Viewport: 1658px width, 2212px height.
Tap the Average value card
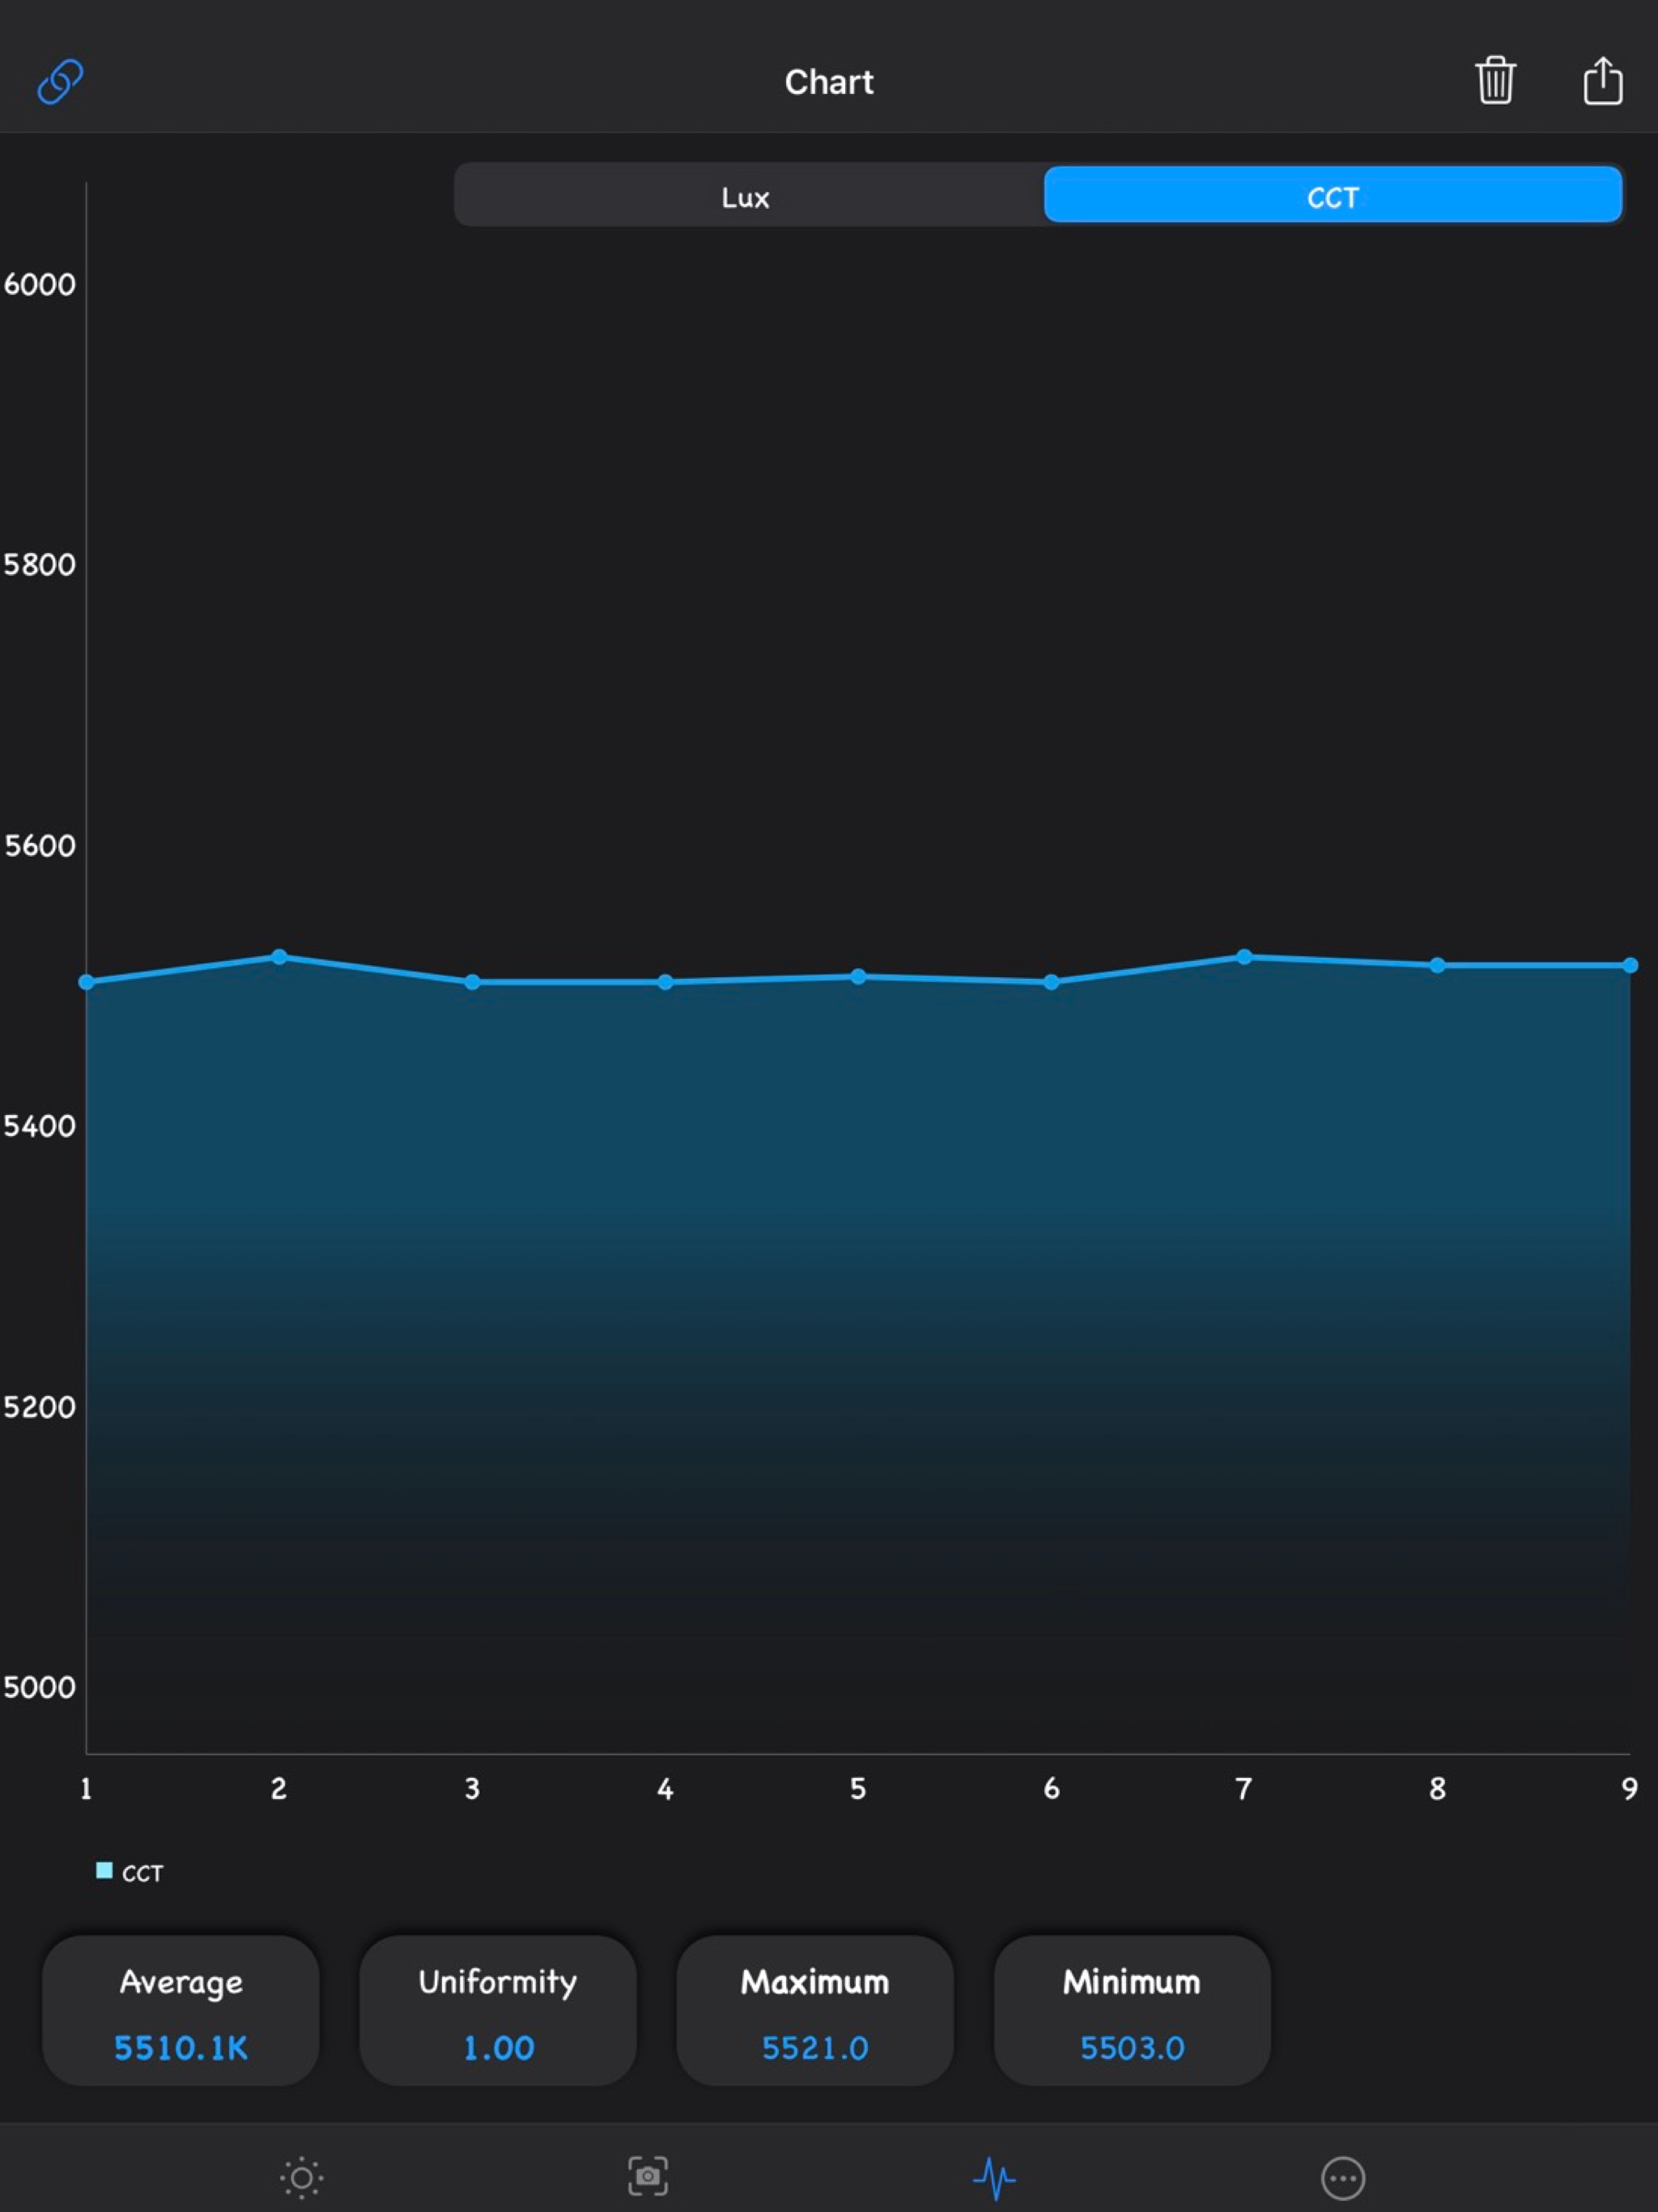181,2010
